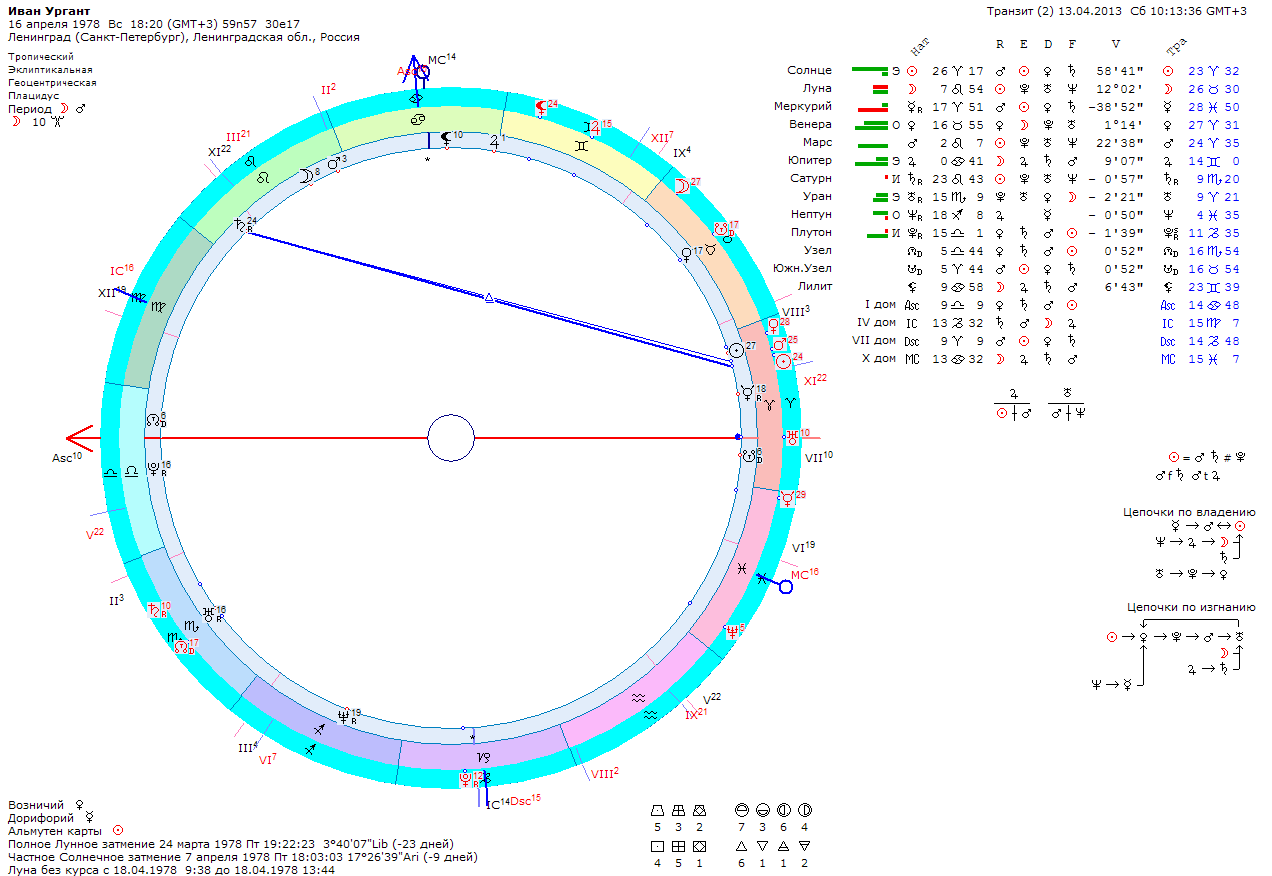Click transit Uranus glyph marked 10 on descendant

[x=792, y=436]
